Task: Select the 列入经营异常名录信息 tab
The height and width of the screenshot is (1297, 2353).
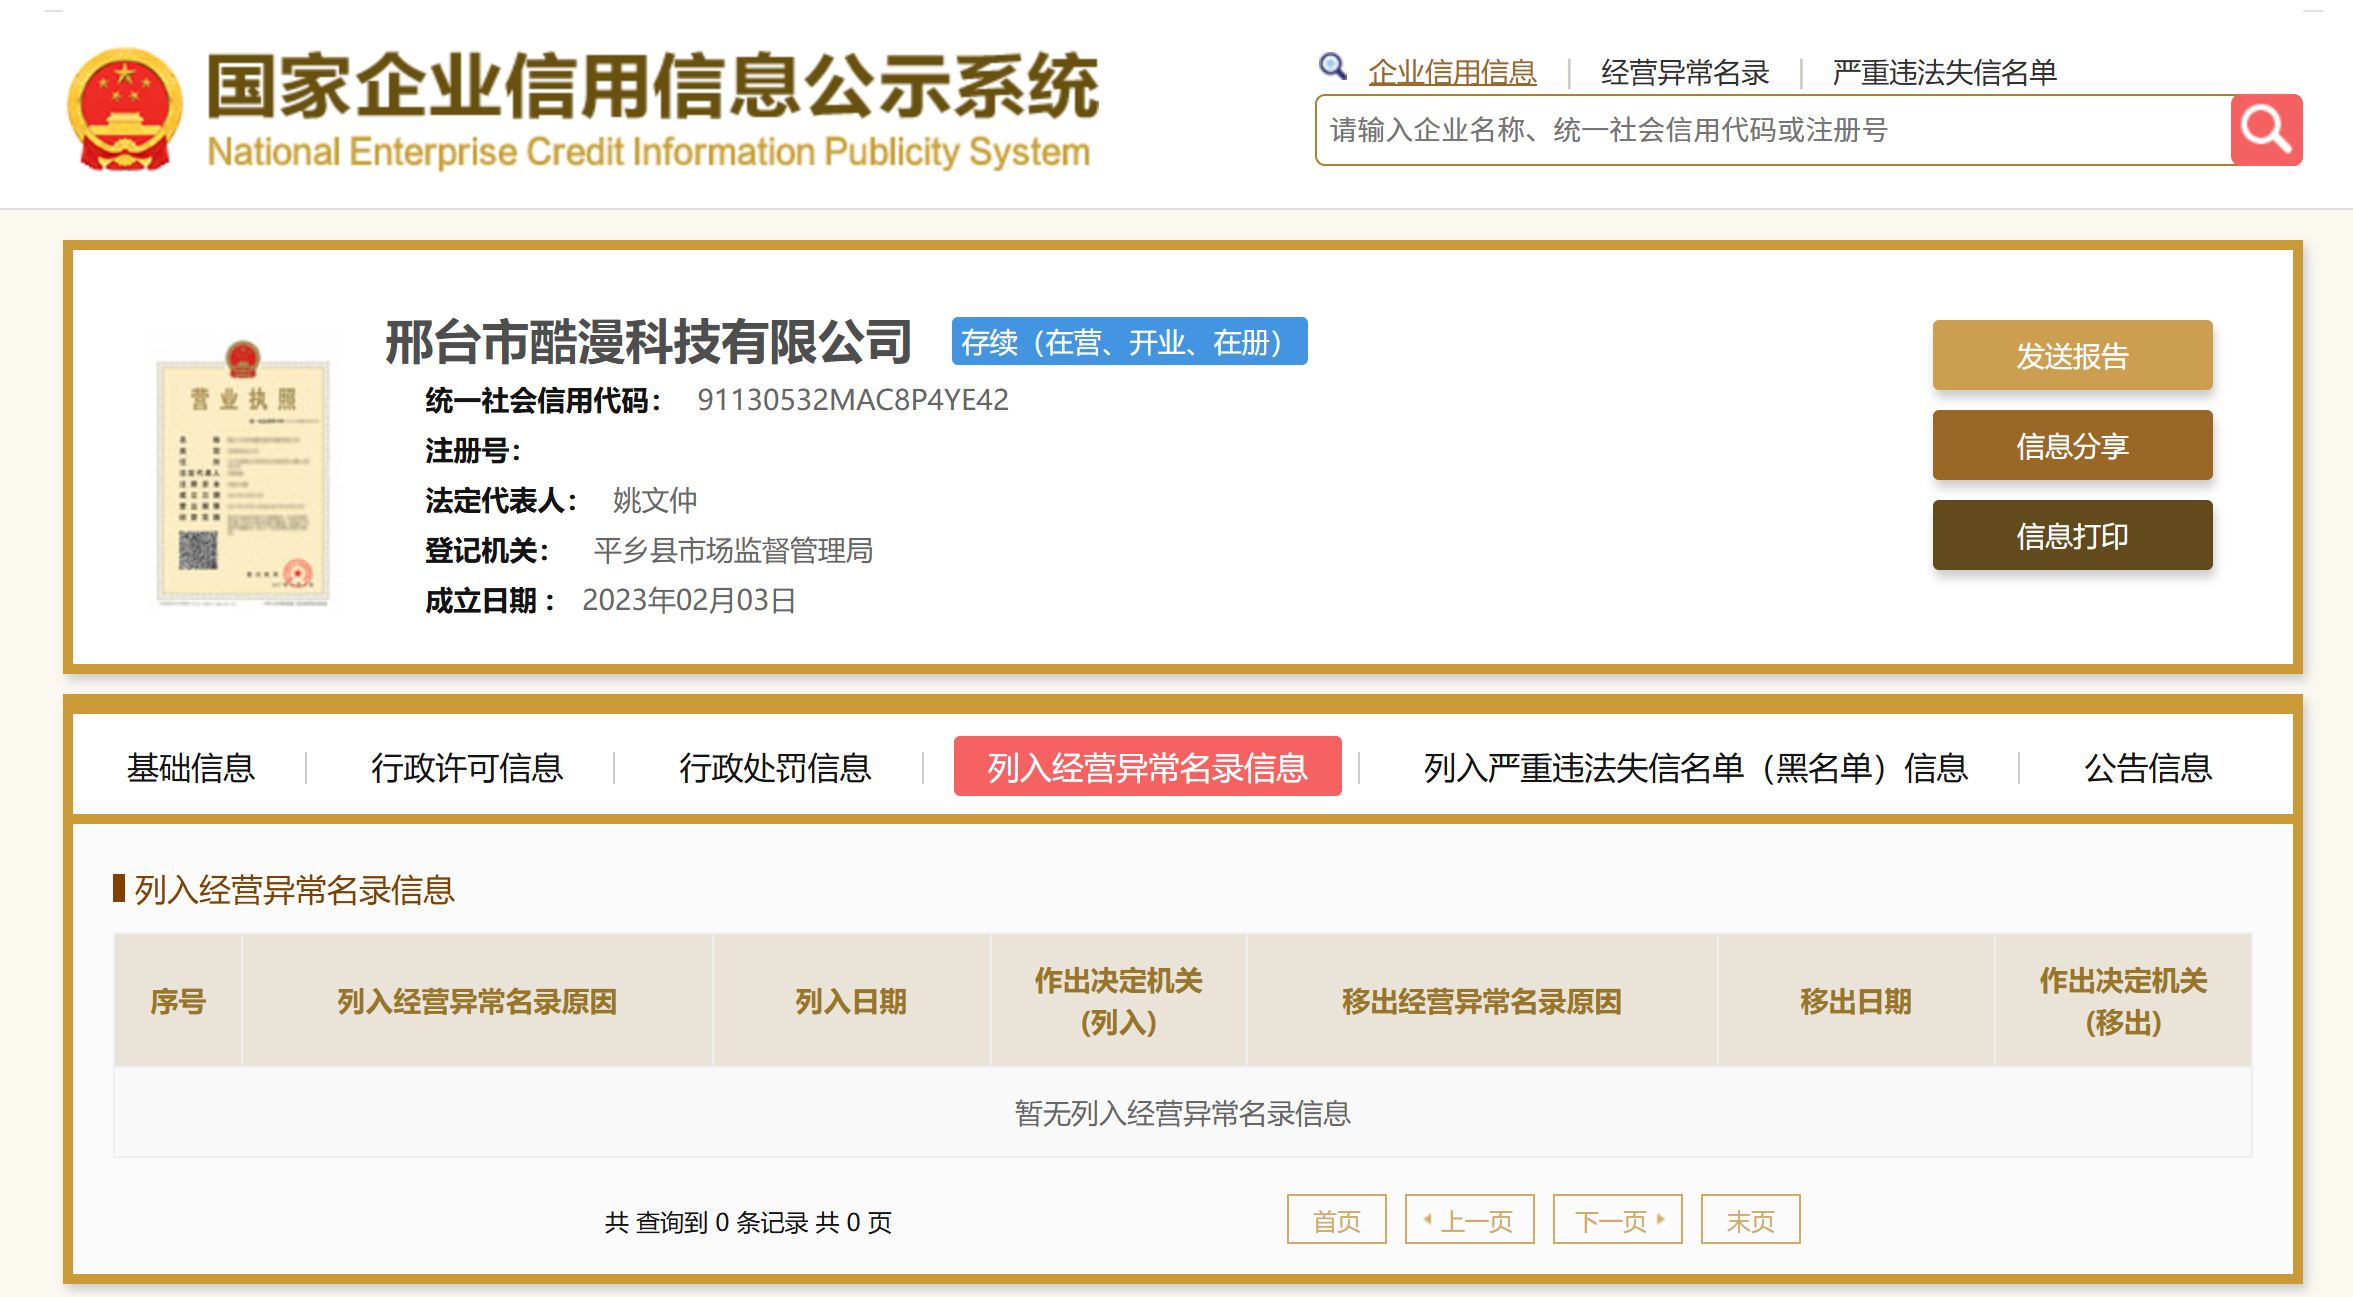Action: (1147, 766)
